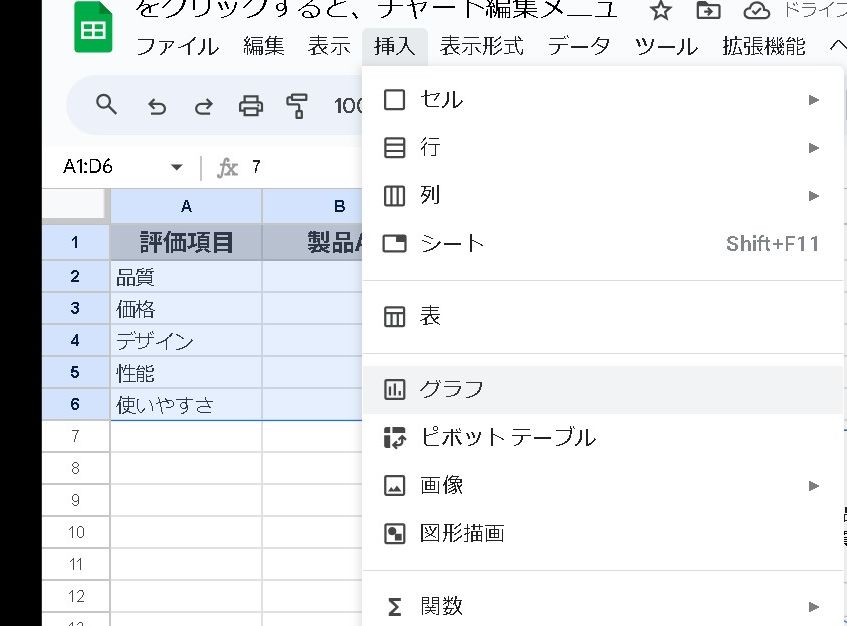Click the cloud save status icon
The height and width of the screenshot is (626, 847).
(x=756, y=11)
